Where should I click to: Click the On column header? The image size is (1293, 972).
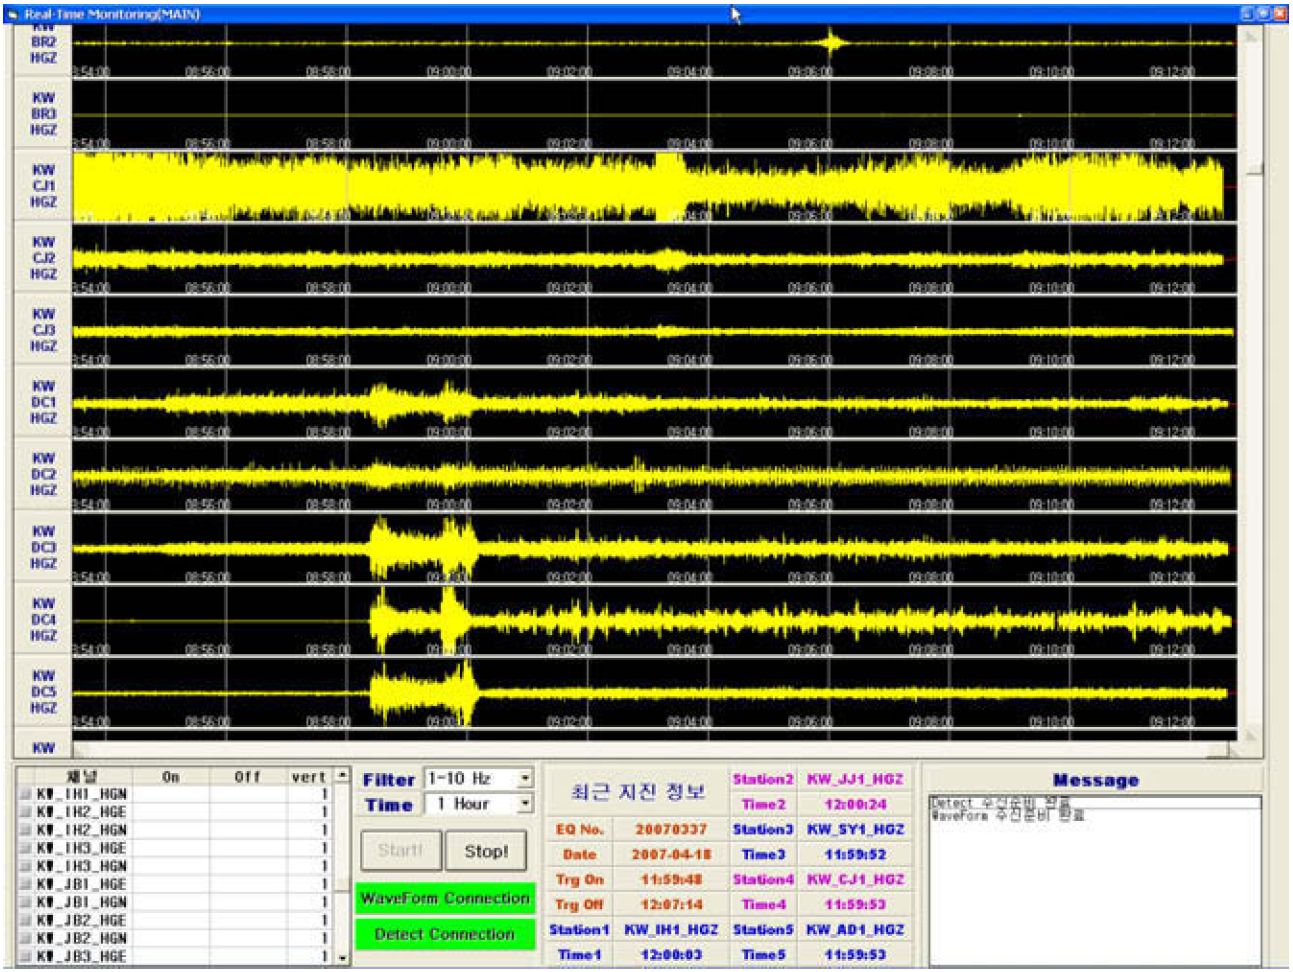[171, 777]
